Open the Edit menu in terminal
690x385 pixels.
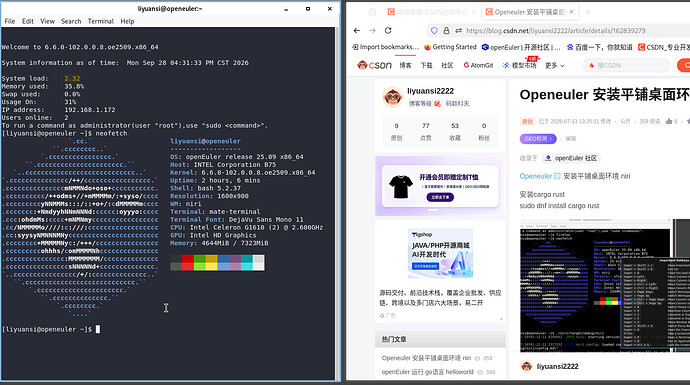pyautogui.click(x=28, y=21)
